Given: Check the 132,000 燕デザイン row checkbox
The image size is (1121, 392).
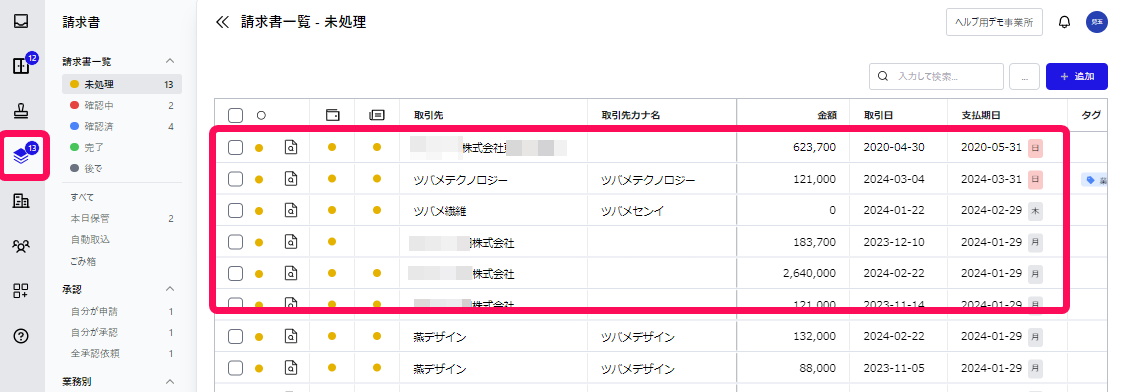Looking at the screenshot, I should click(x=236, y=336).
